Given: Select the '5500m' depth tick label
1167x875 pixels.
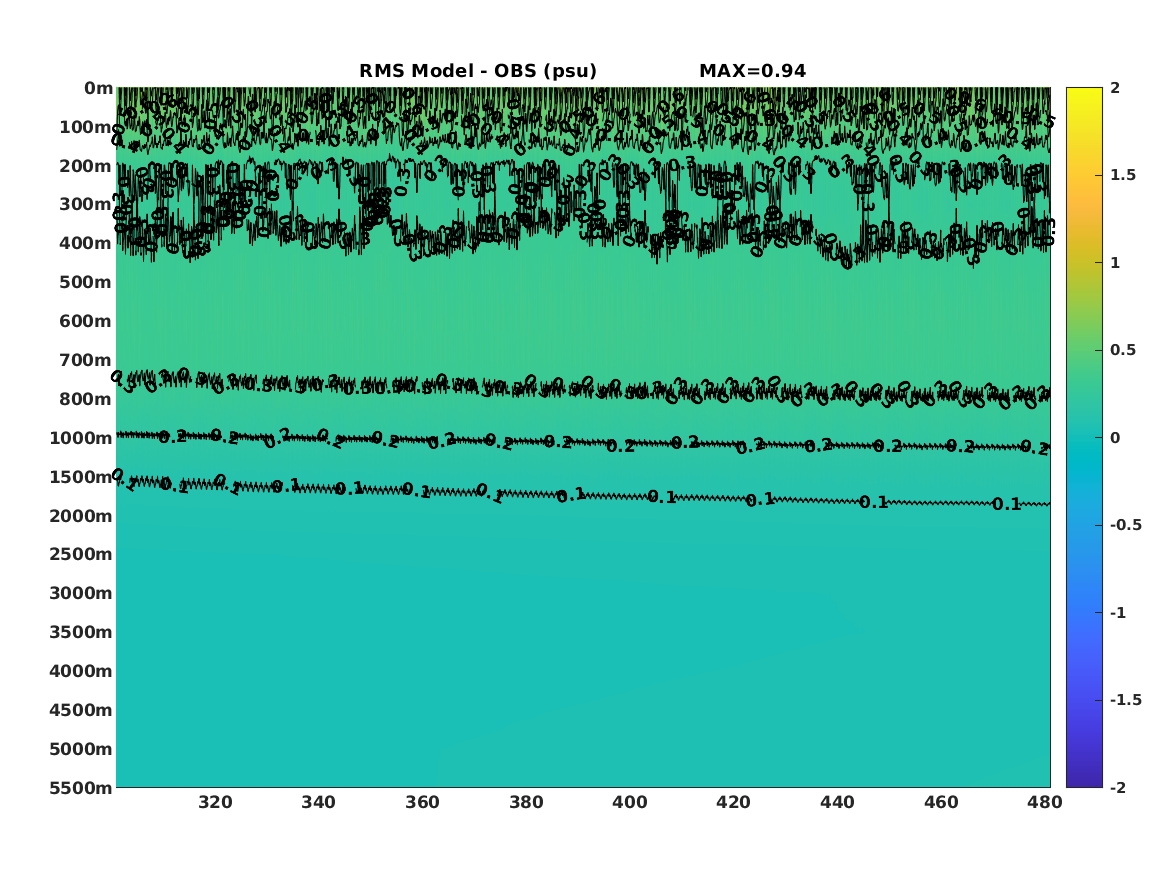Looking at the screenshot, I should pos(81,788).
